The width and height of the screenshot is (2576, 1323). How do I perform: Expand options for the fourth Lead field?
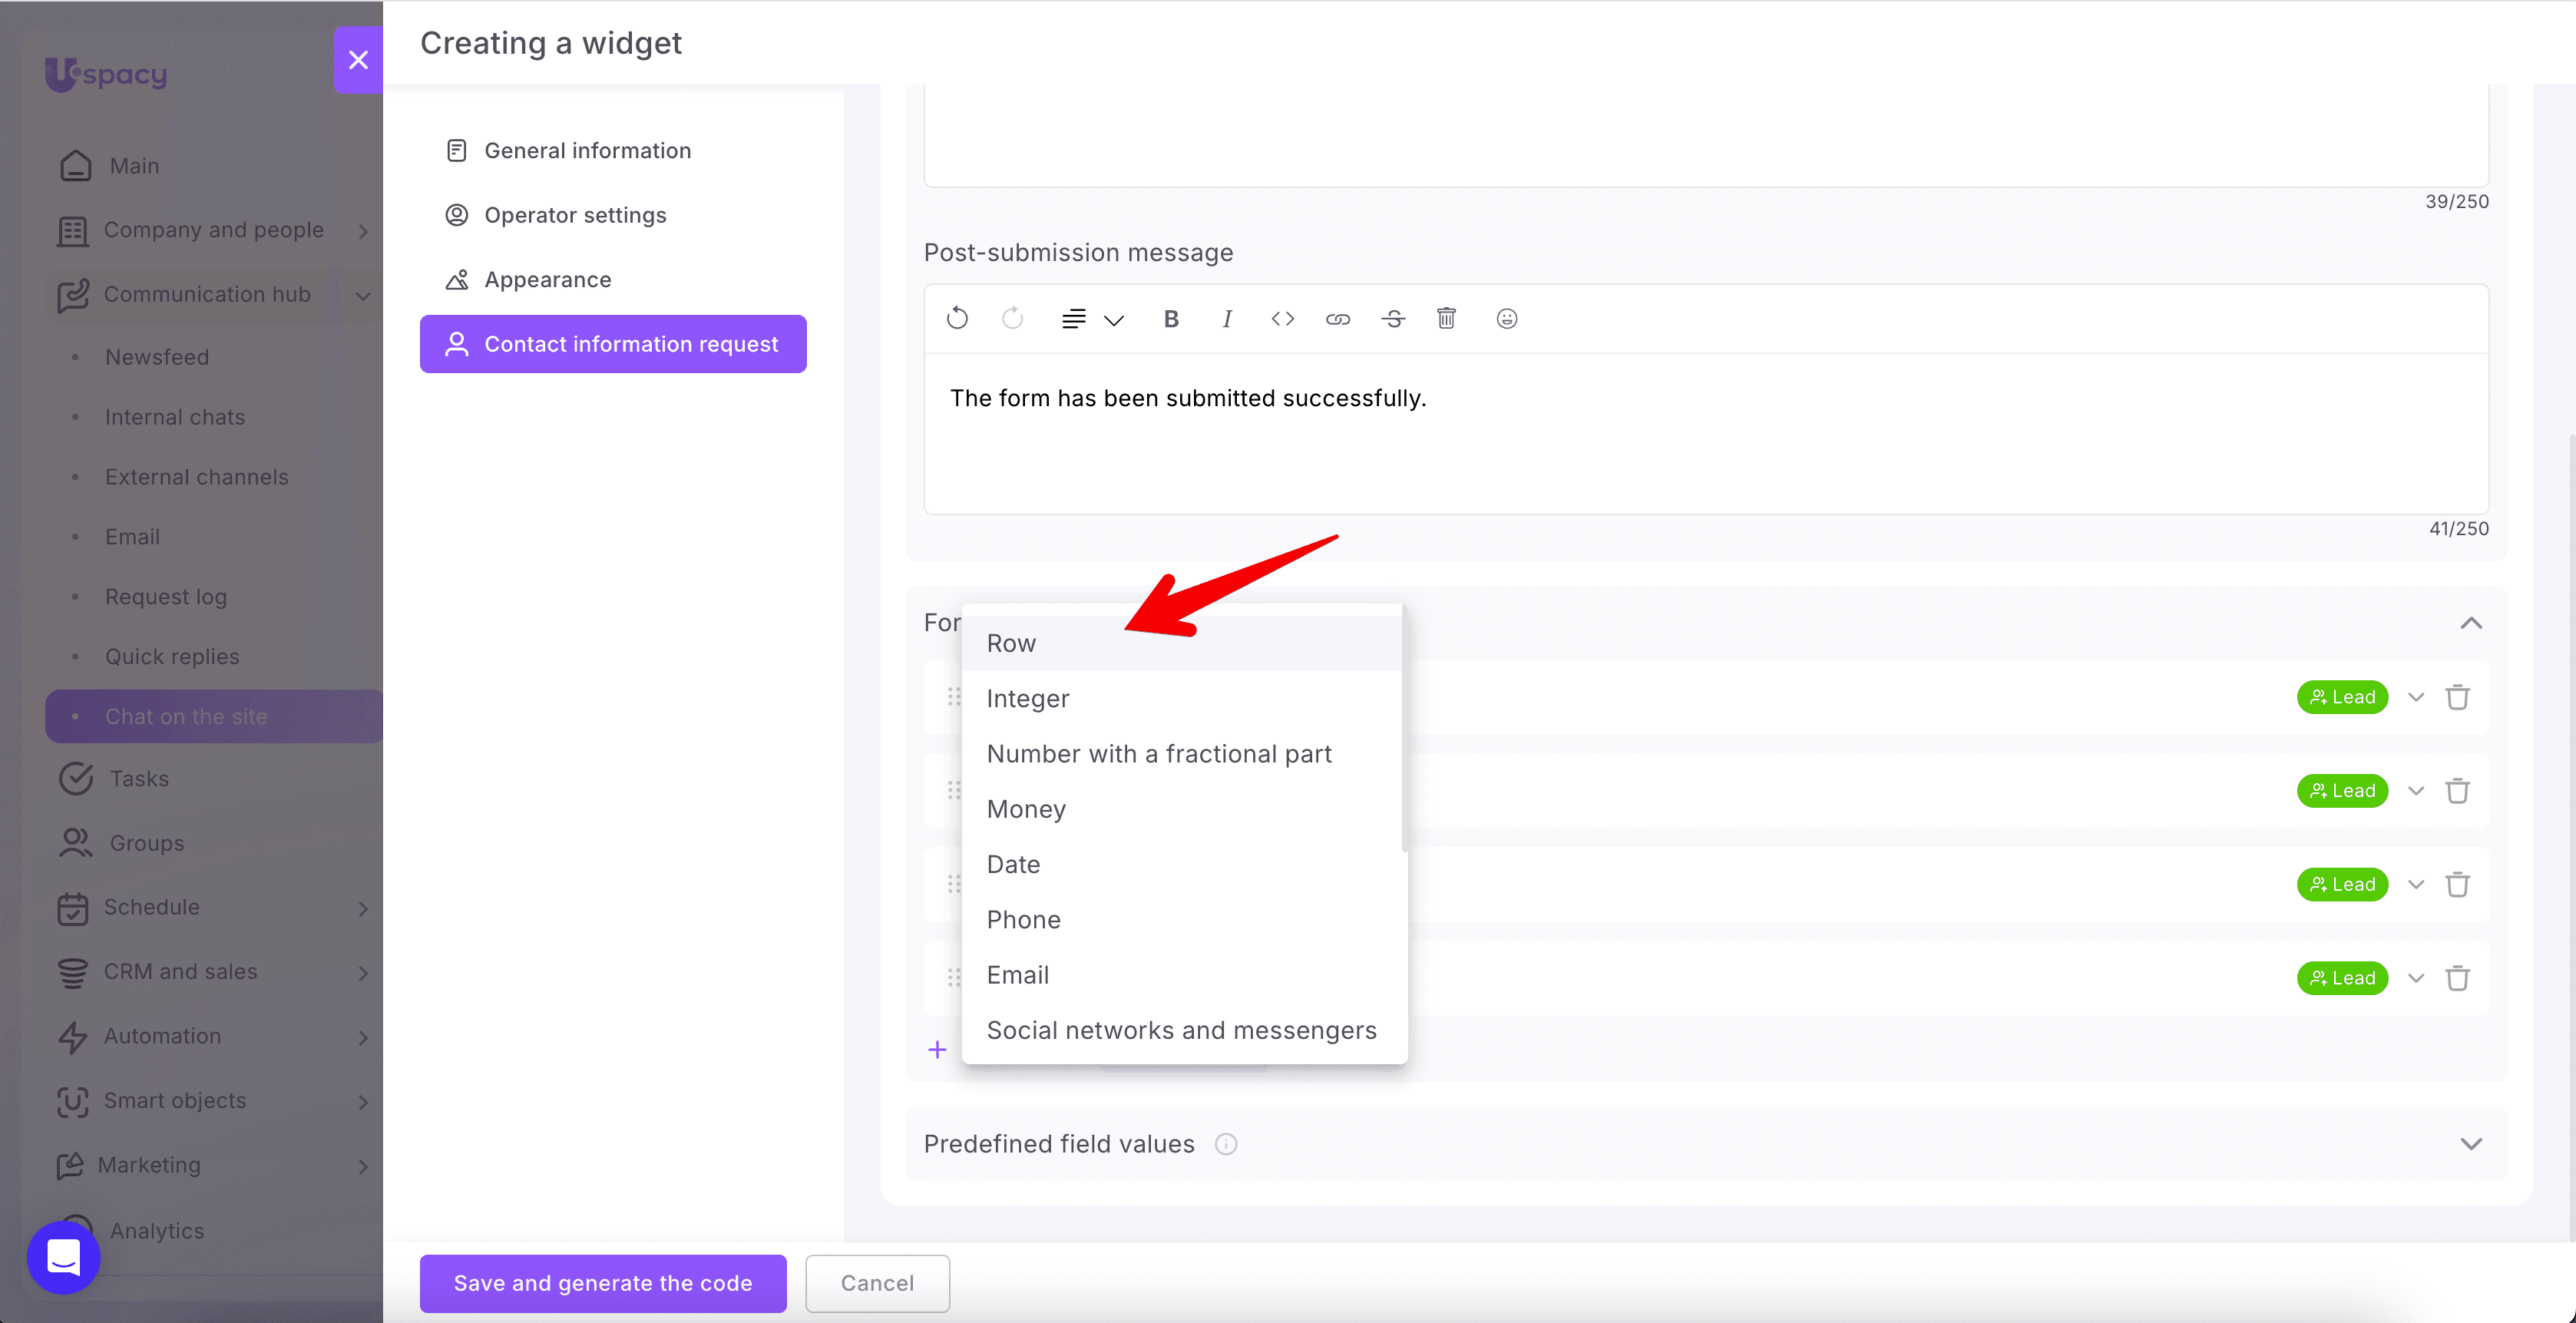click(x=2416, y=978)
